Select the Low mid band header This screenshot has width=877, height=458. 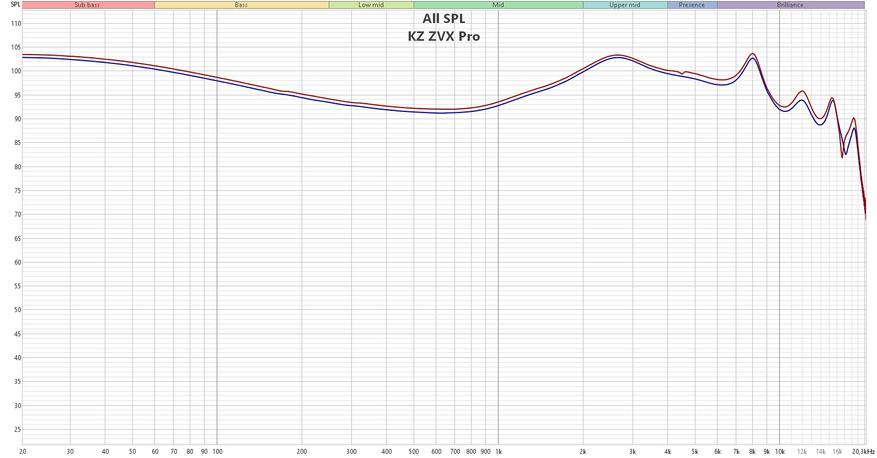click(371, 4)
